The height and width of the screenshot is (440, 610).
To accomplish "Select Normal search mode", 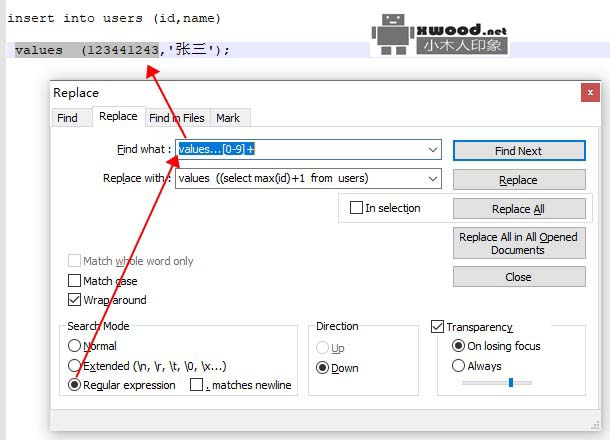I will click(73, 346).
